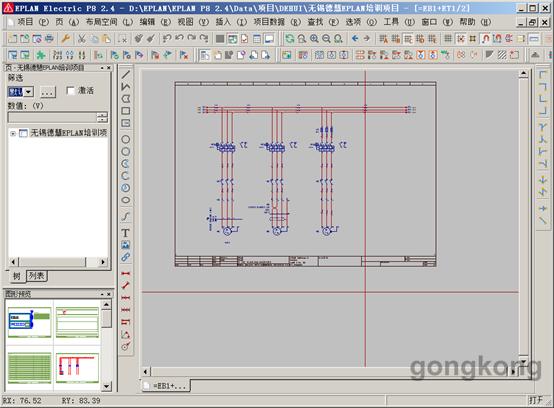Screen dimensions: 554x408
Task: Click the 数值 value stepper arrows
Action: tap(102, 117)
